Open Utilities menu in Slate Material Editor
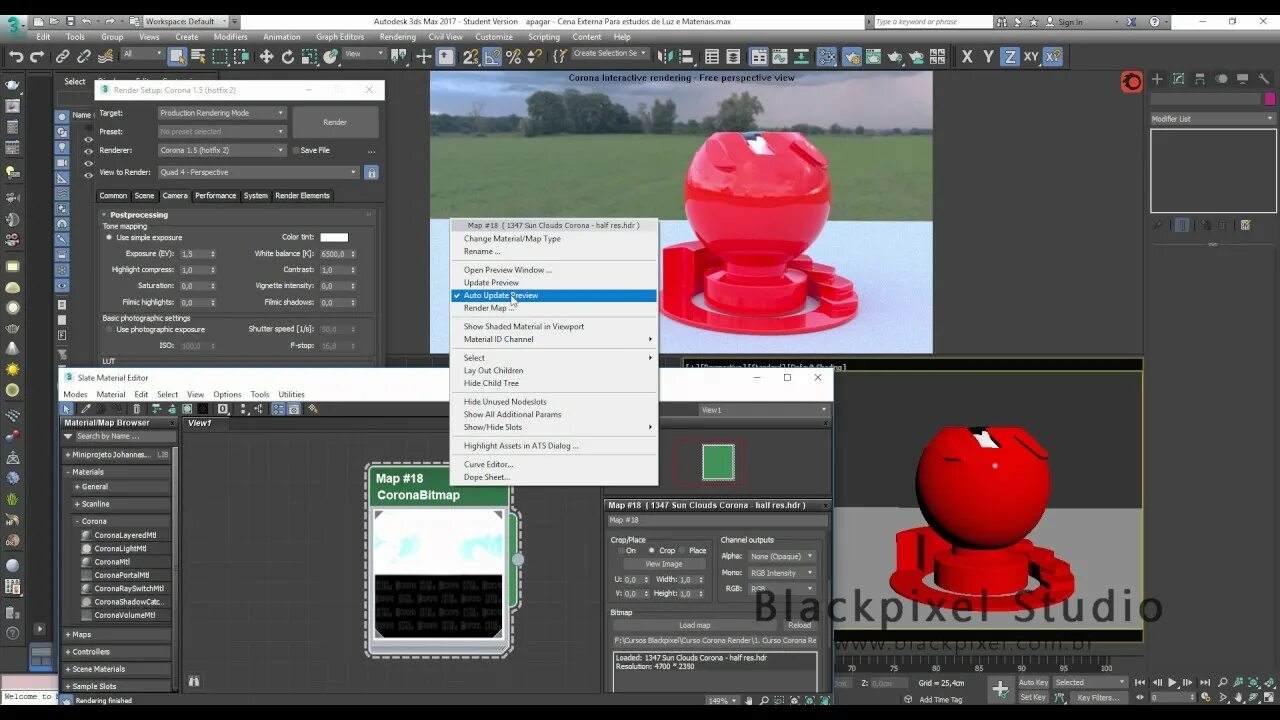1280x720 pixels. coord(291,394)
